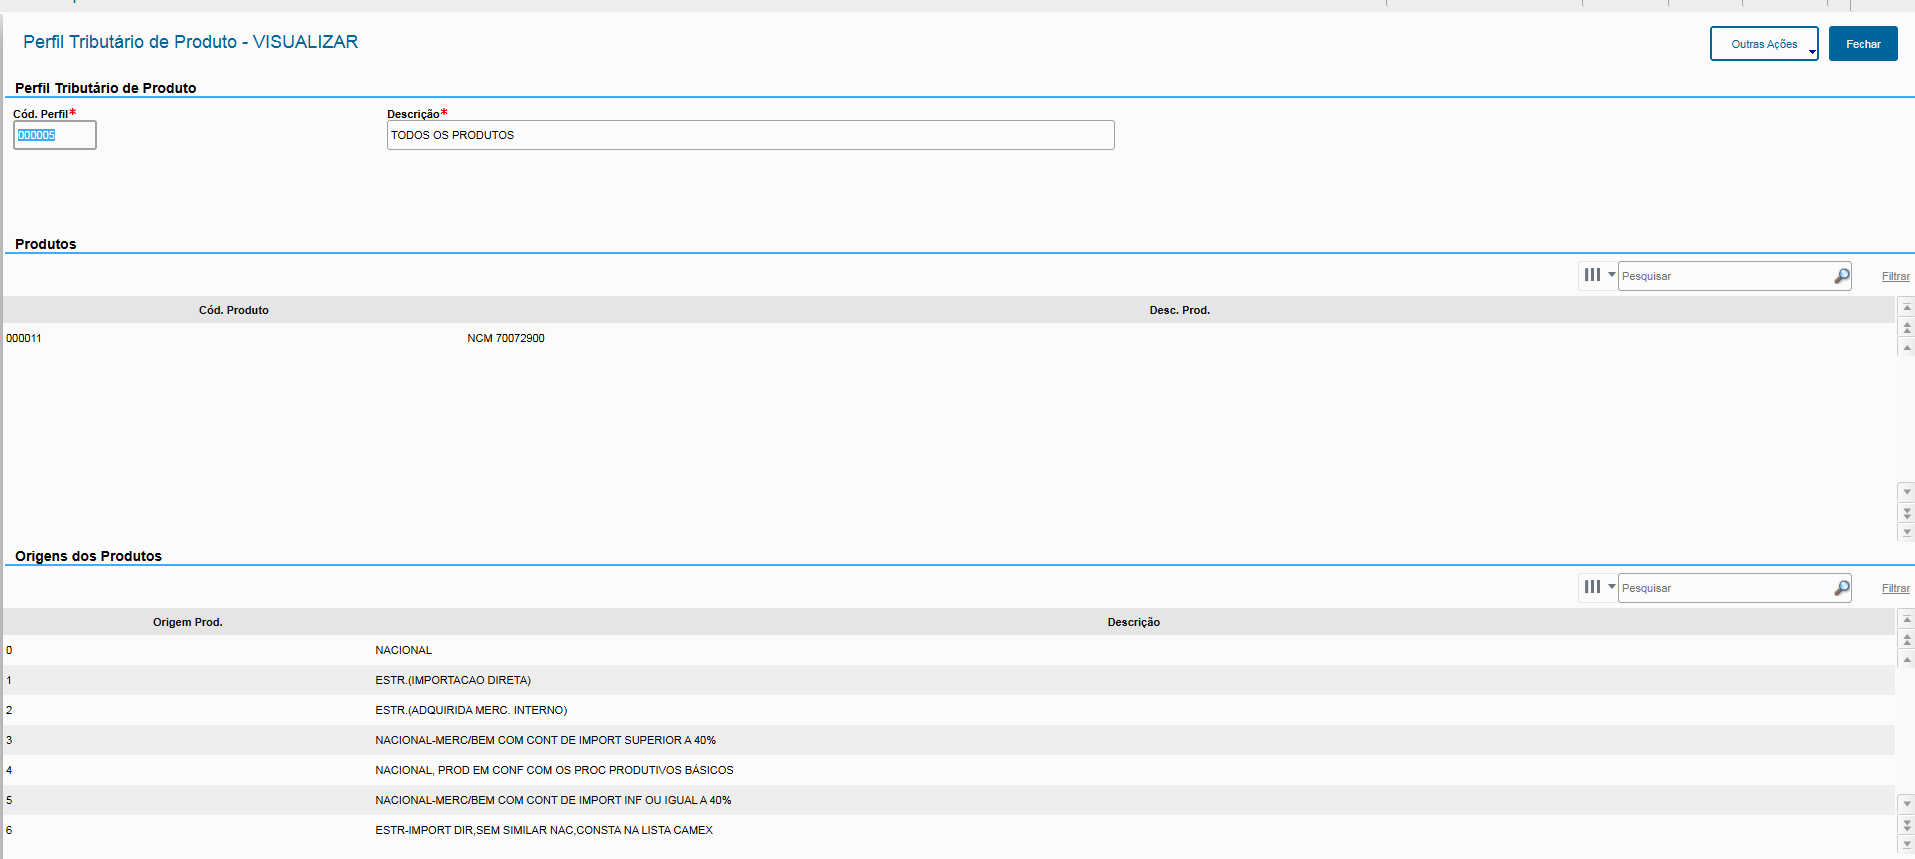Open column selector dropdown for Produtos grid
This screenshot has width=1915, height=859.
coord(1597,275)
